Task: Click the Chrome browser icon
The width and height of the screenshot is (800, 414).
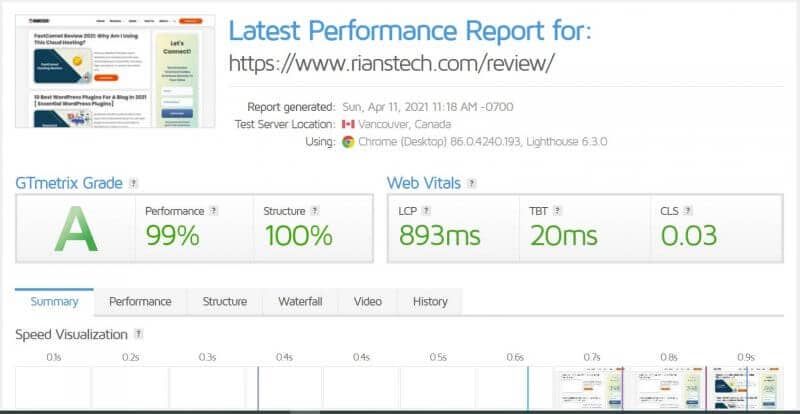Action: tap(348, 142)
